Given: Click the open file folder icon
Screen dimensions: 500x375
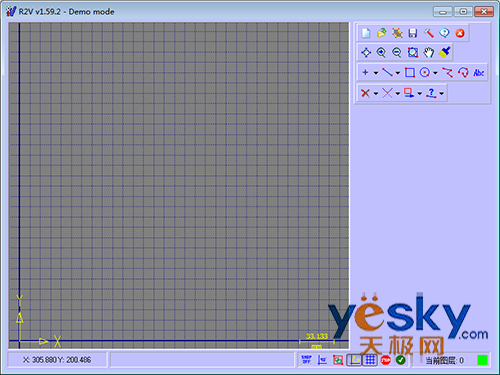Looking at the screenshot, I should coord(382,33).
